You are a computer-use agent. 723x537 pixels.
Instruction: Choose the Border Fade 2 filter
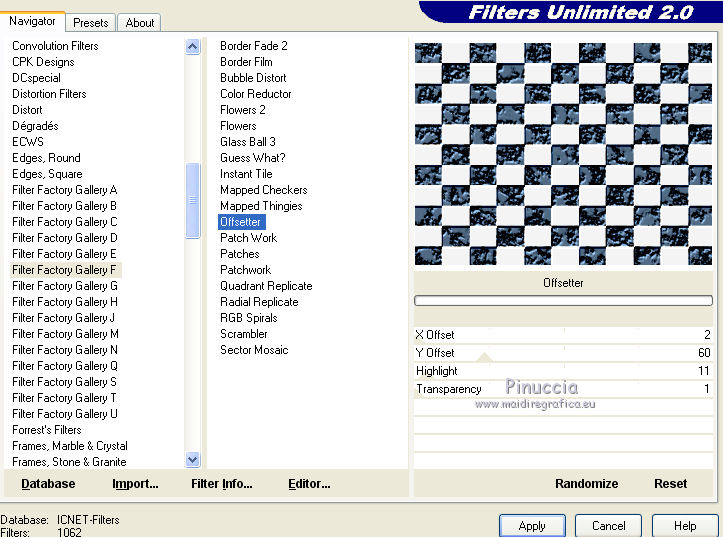pos(254,46)
